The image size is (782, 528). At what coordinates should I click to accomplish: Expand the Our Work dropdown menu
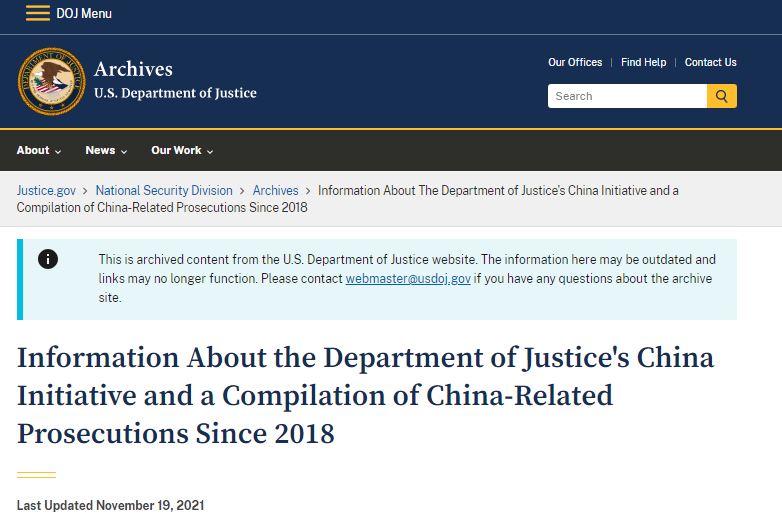182,151
